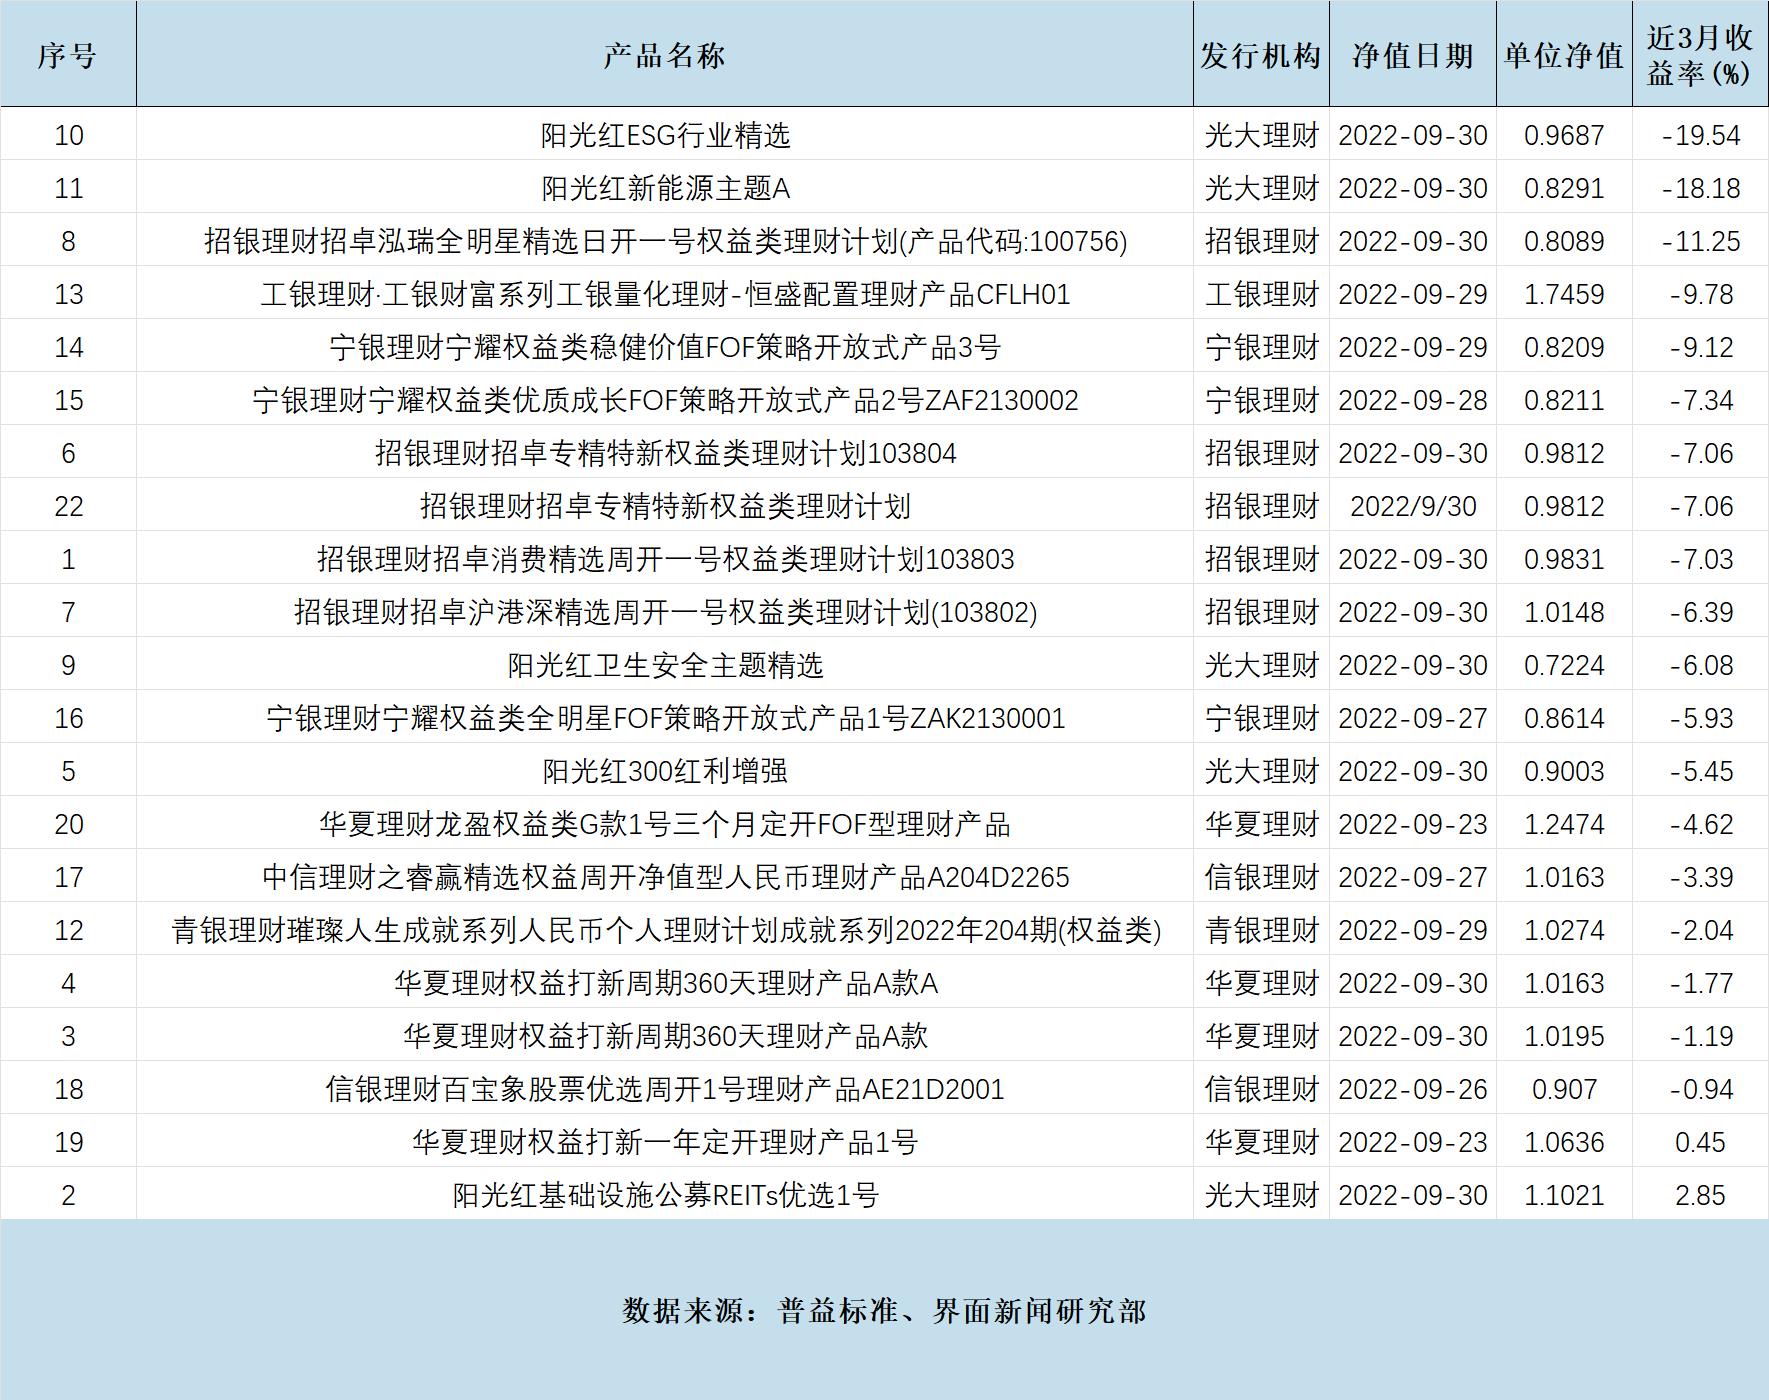Click the 序号 column header

68,55
